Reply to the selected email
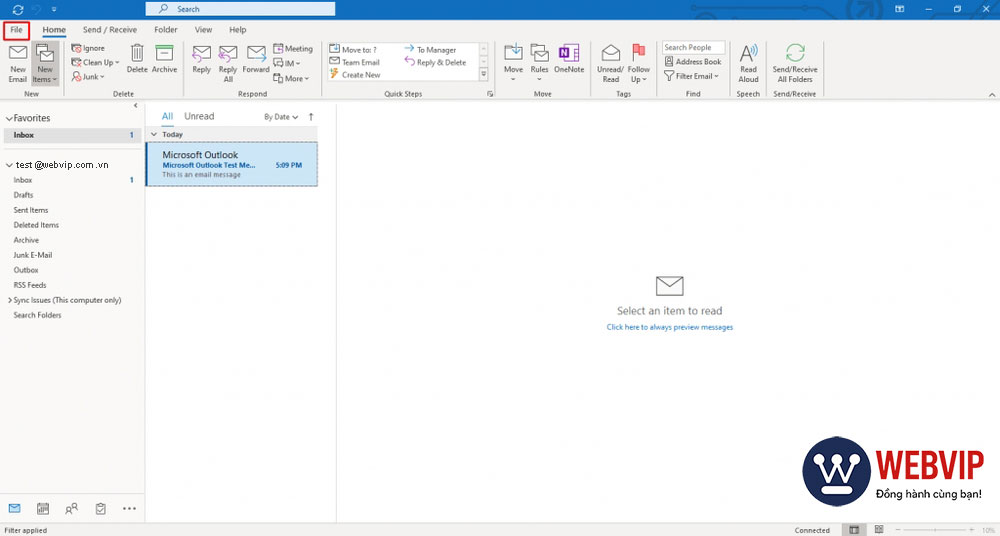The width and height of the screenshot is (1000, 536). coord(202,59)
